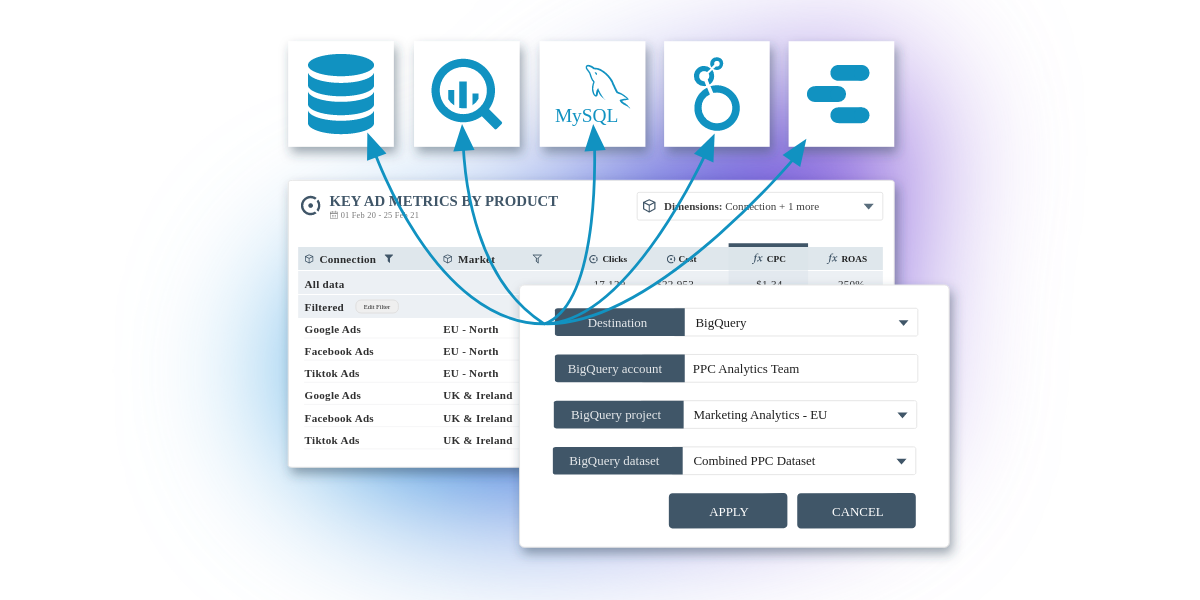1200x600 pixels.
Task: Select the Looker logo tile
Action: (x=717, y=94)
